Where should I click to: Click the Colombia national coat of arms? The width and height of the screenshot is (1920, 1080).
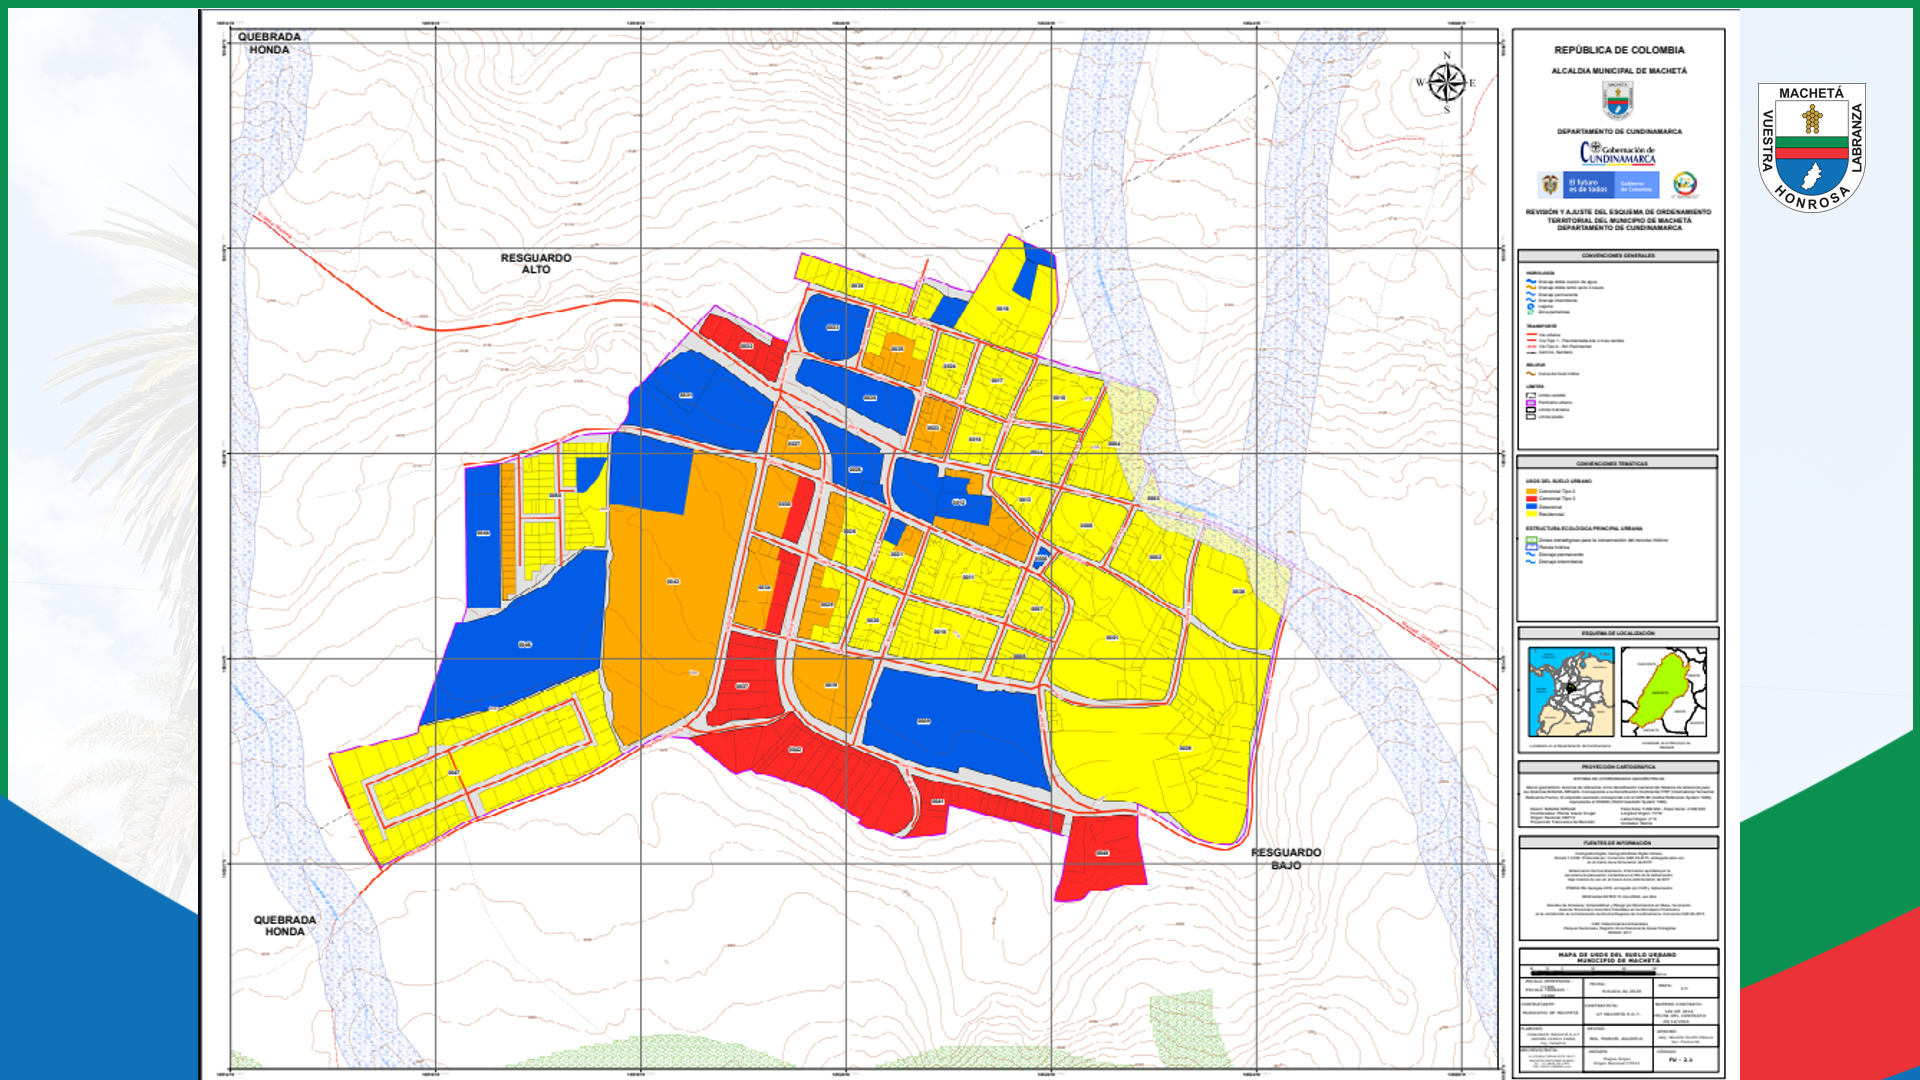[1549, 185]
